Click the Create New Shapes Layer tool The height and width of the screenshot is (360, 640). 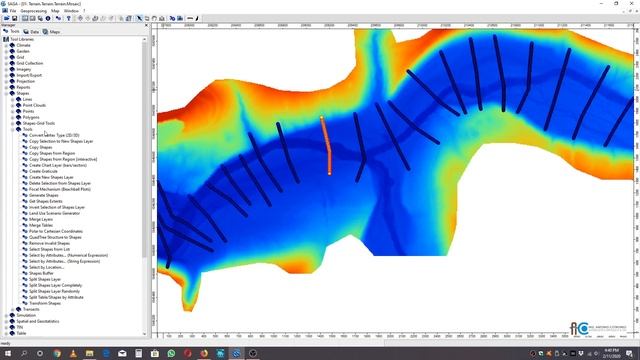click(x=51, y=177)
